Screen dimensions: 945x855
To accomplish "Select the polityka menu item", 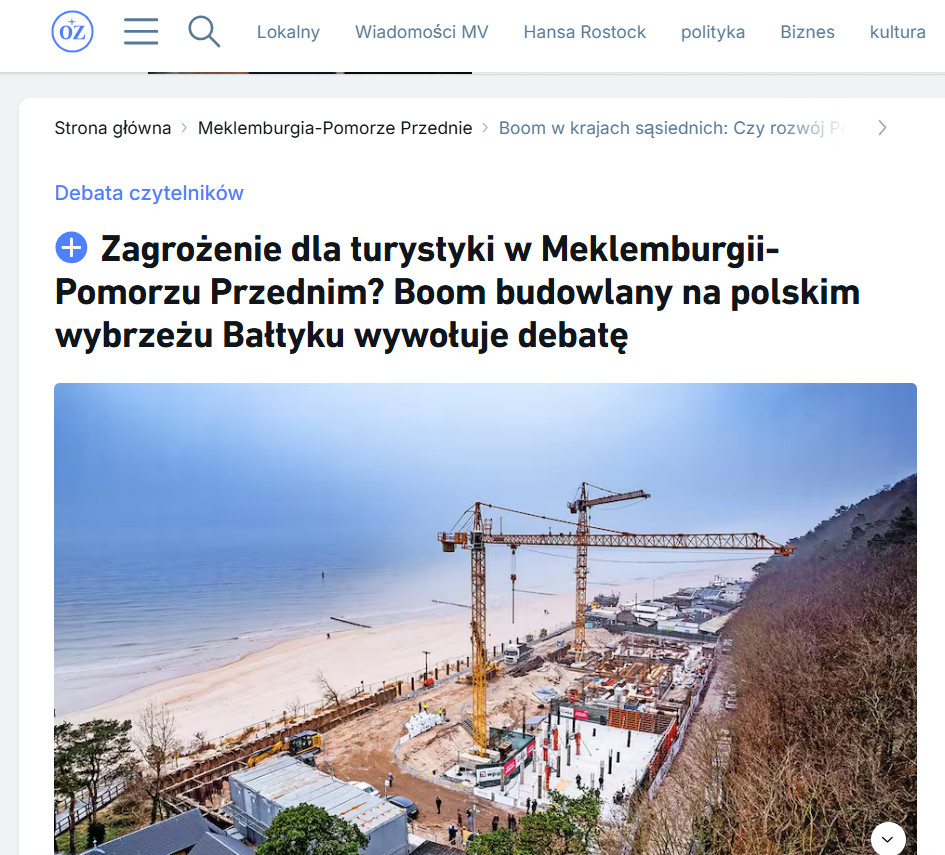I will click(712, 32).
